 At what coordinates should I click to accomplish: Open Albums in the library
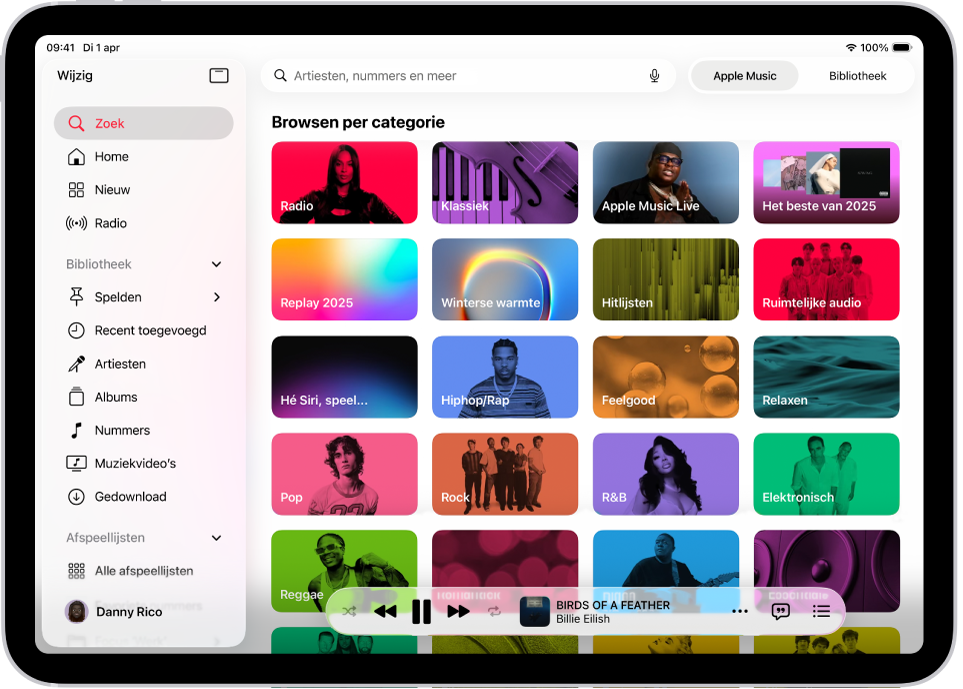tap(143, 397)
